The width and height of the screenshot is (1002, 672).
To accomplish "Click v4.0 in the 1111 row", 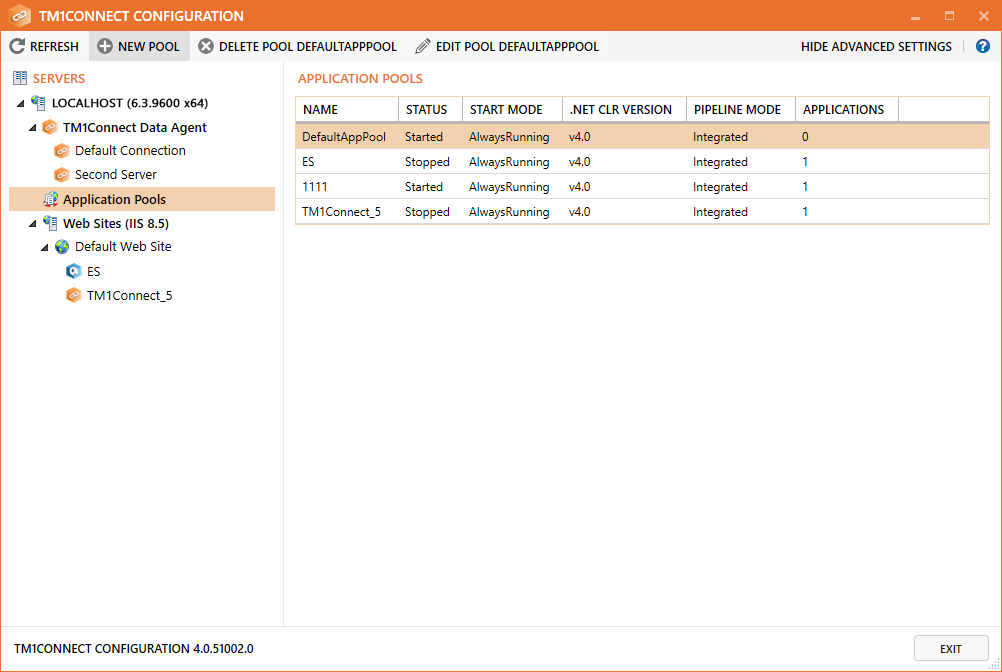I will 579,187.
